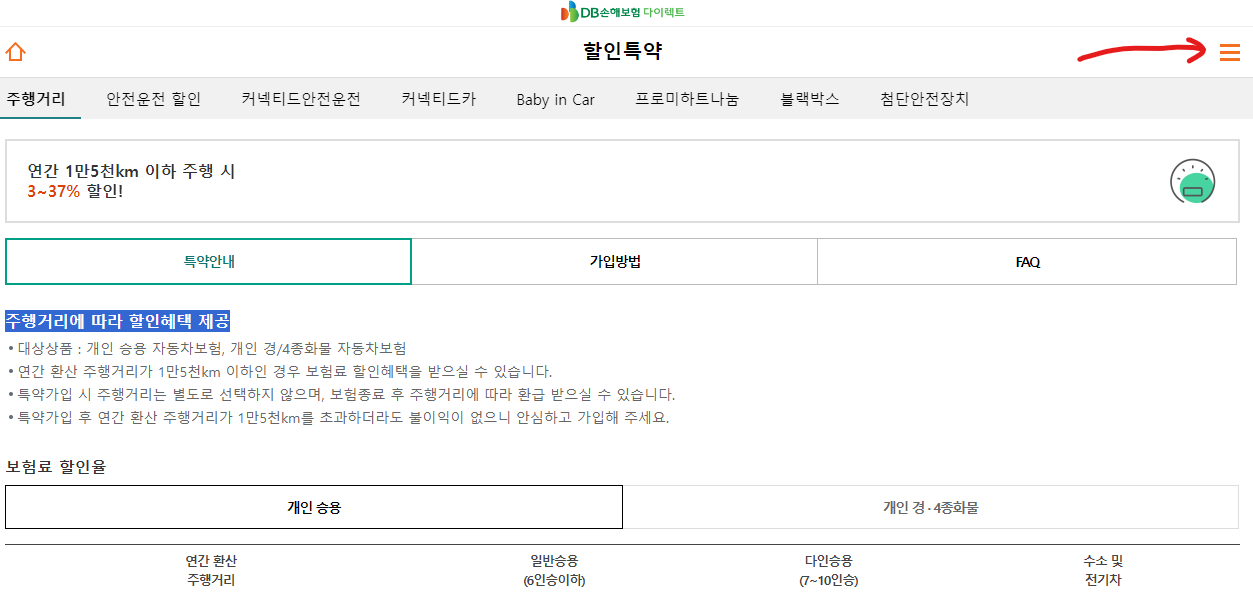
Task: Select the 특약안내 section tab
Action: [x=208, y=262]
